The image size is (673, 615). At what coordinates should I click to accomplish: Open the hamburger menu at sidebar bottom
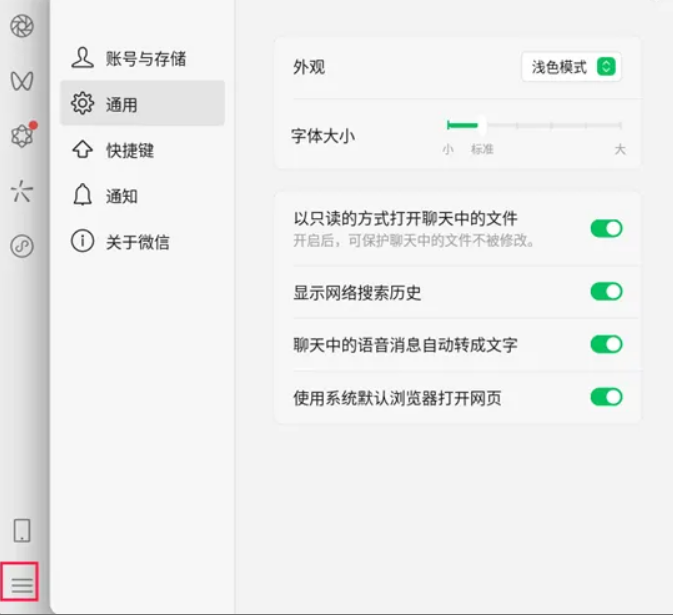22,585
